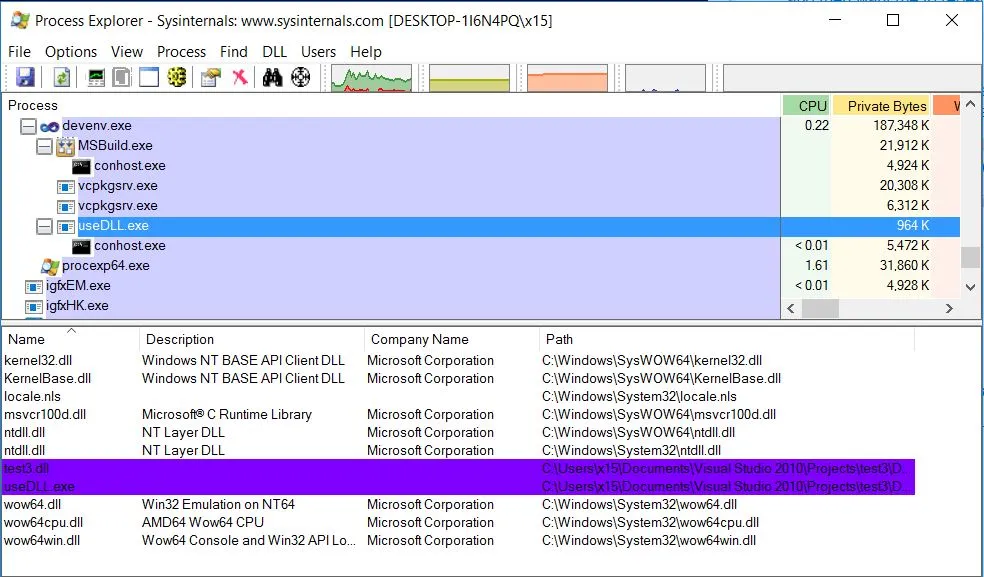This screenshot has height=577, width=984.
Task: Select the MSBuild.exe process
Action: coord(115,146)
